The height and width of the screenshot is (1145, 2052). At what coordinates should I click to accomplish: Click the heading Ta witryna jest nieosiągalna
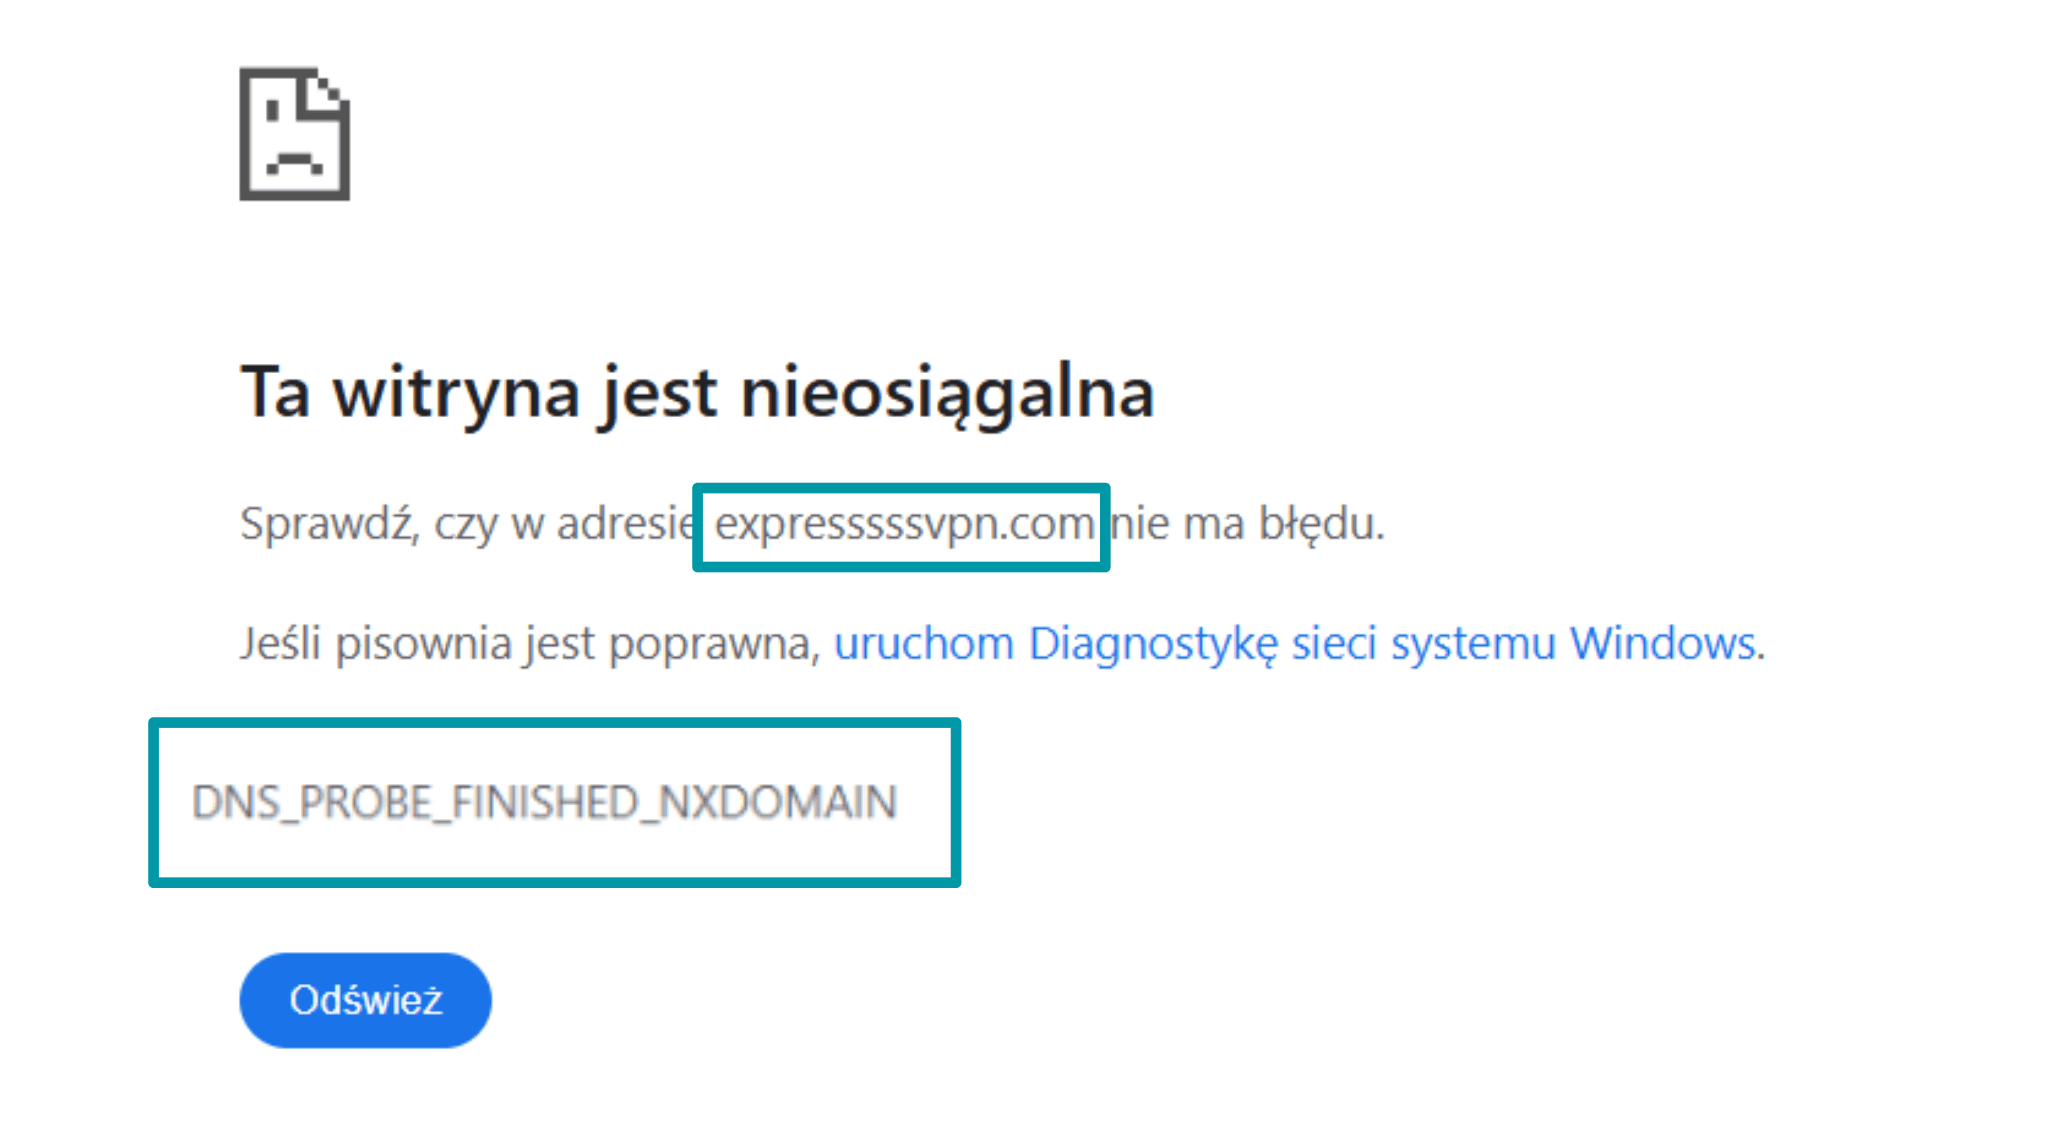(x=697, y=395)
